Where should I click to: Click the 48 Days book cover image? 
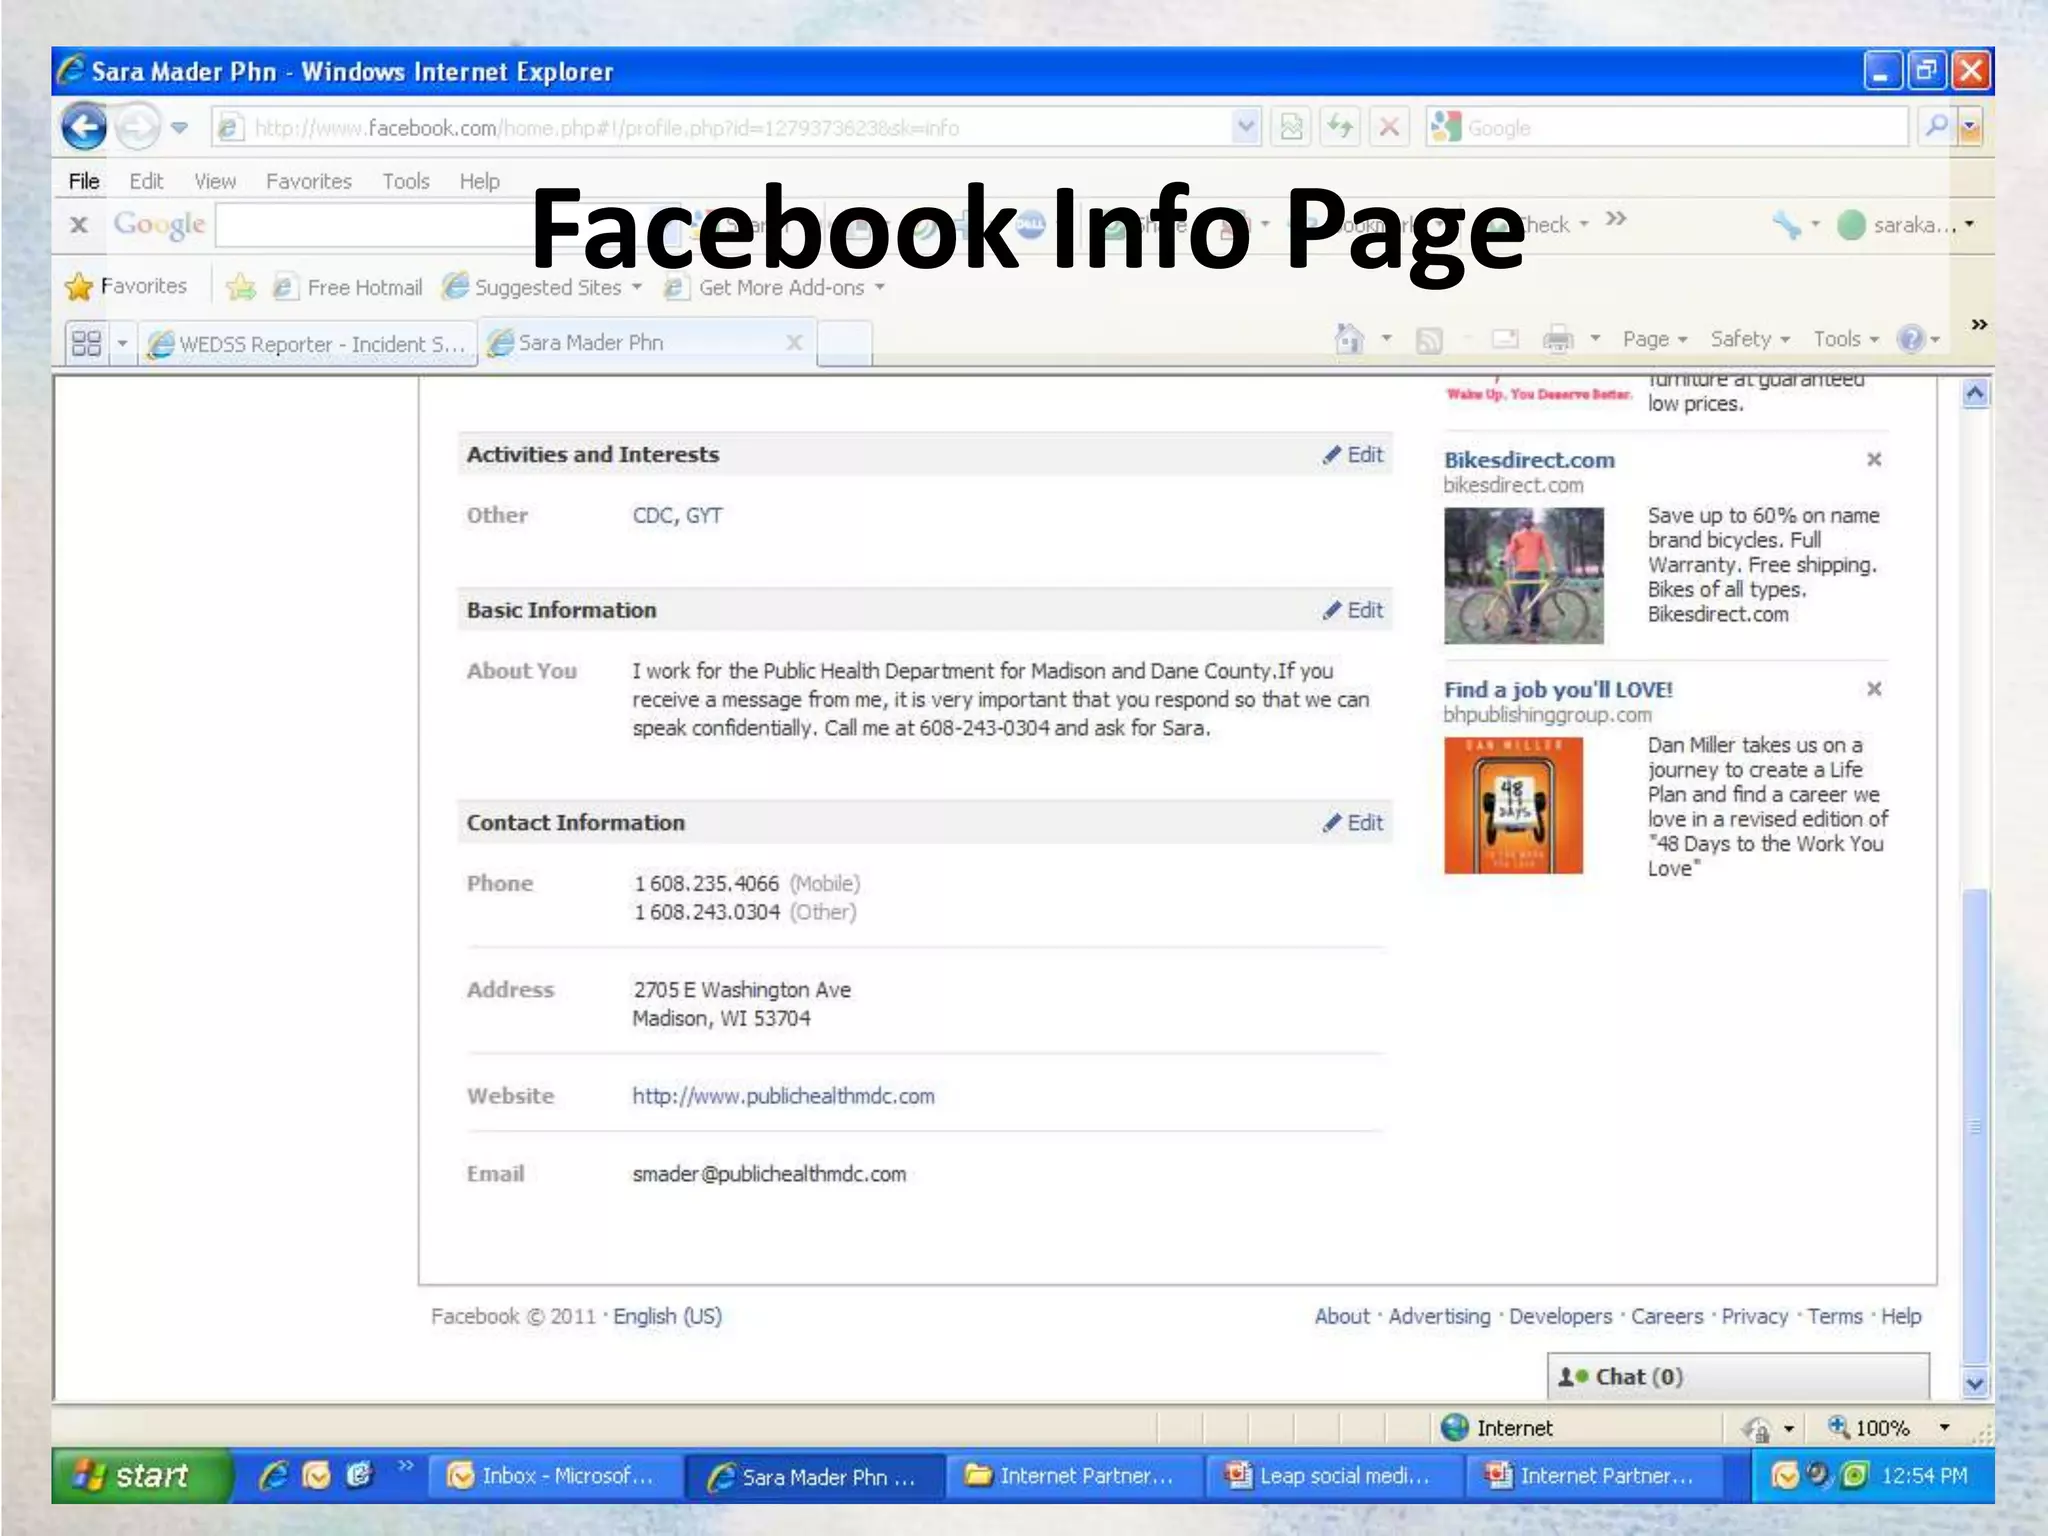1513,805
